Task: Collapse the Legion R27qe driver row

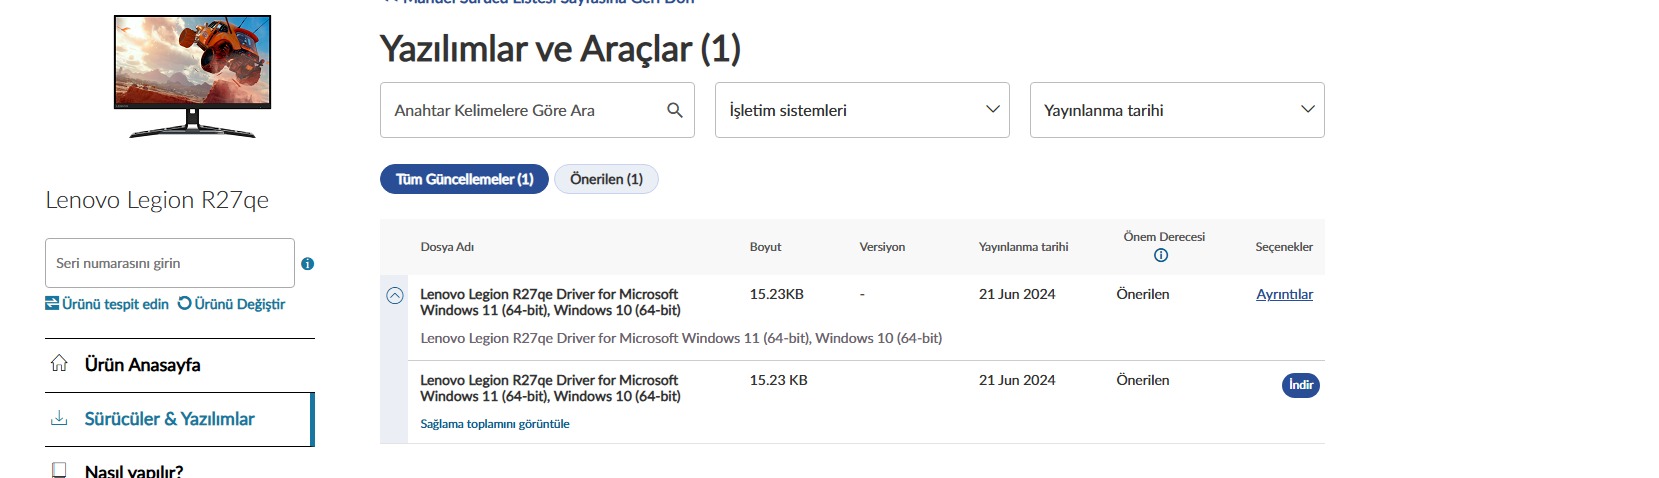Action: [395, 296]
